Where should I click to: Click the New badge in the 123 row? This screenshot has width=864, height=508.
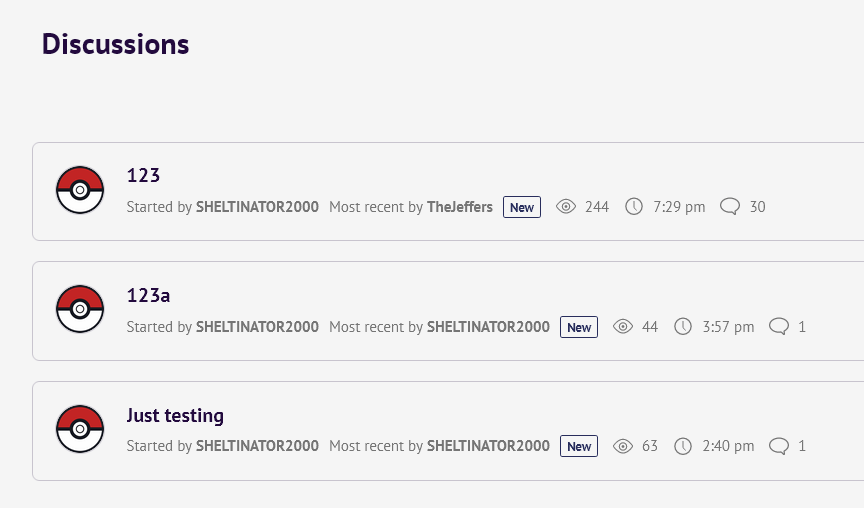pos(522,207)
